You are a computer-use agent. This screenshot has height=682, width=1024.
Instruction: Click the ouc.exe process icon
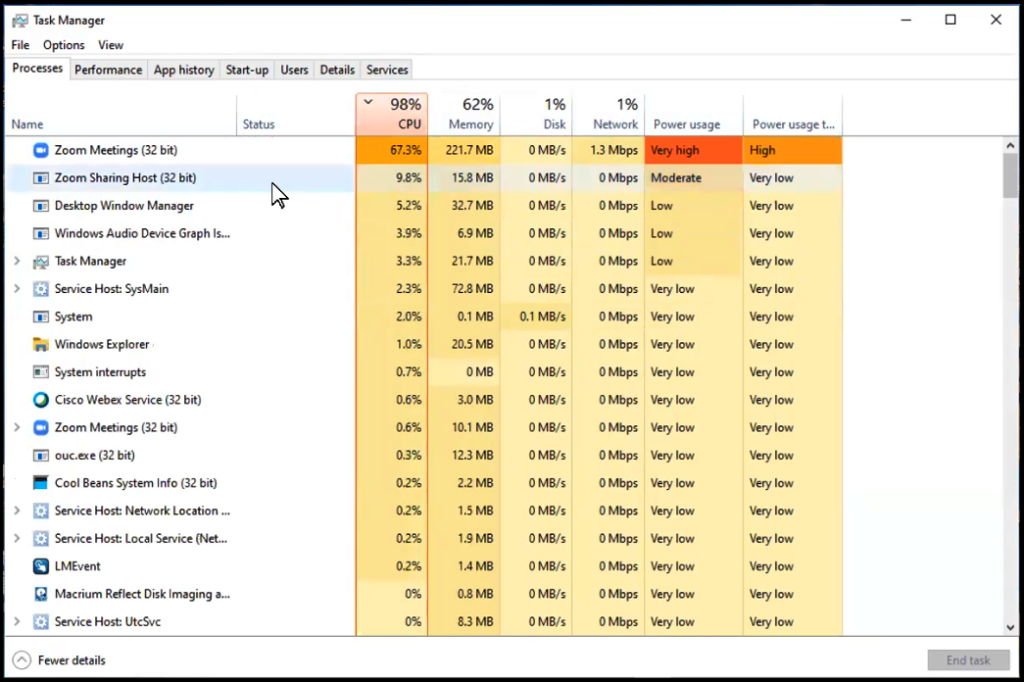(x=40, y=455)
